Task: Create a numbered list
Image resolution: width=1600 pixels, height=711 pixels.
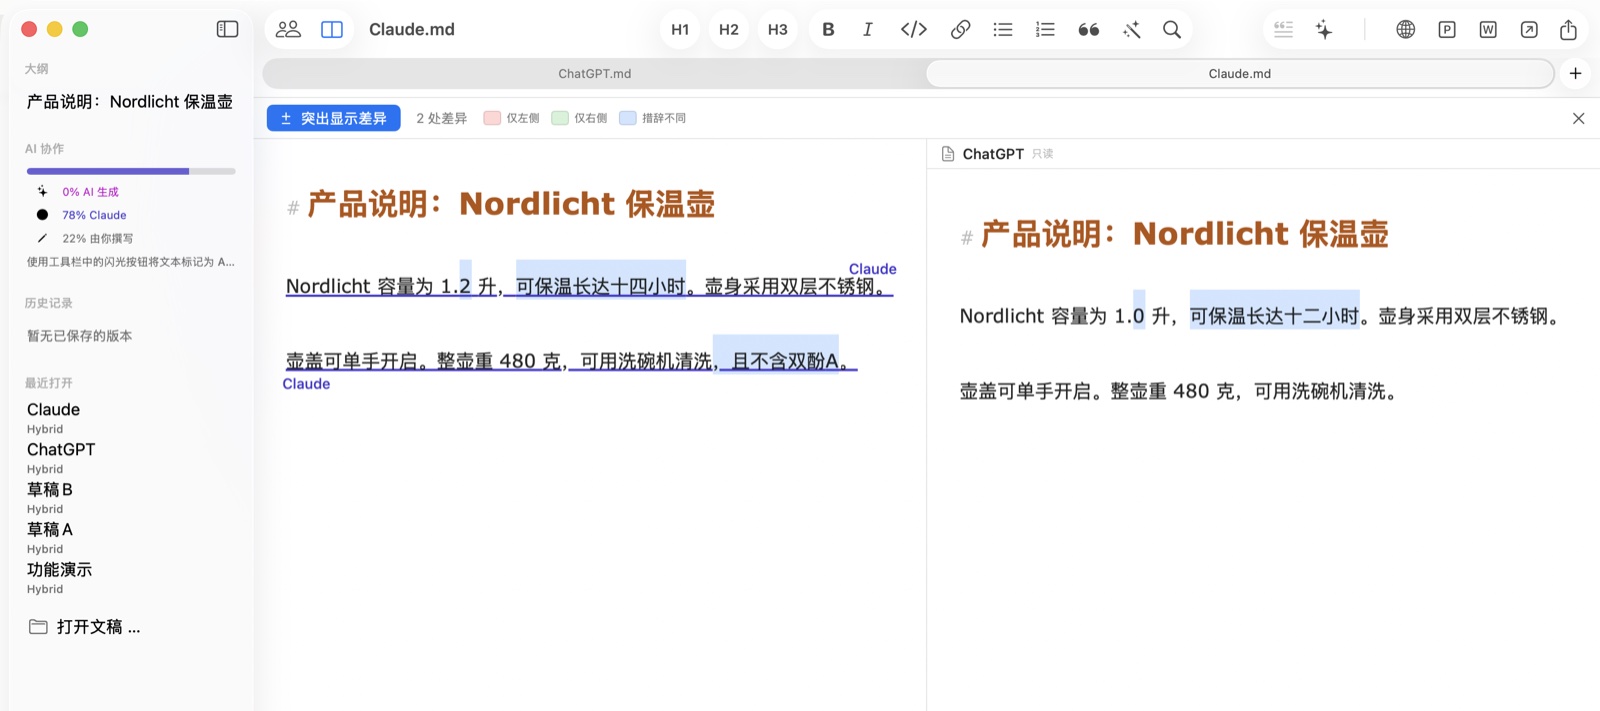Action: pyautogui.click(x=1045, y=29)
